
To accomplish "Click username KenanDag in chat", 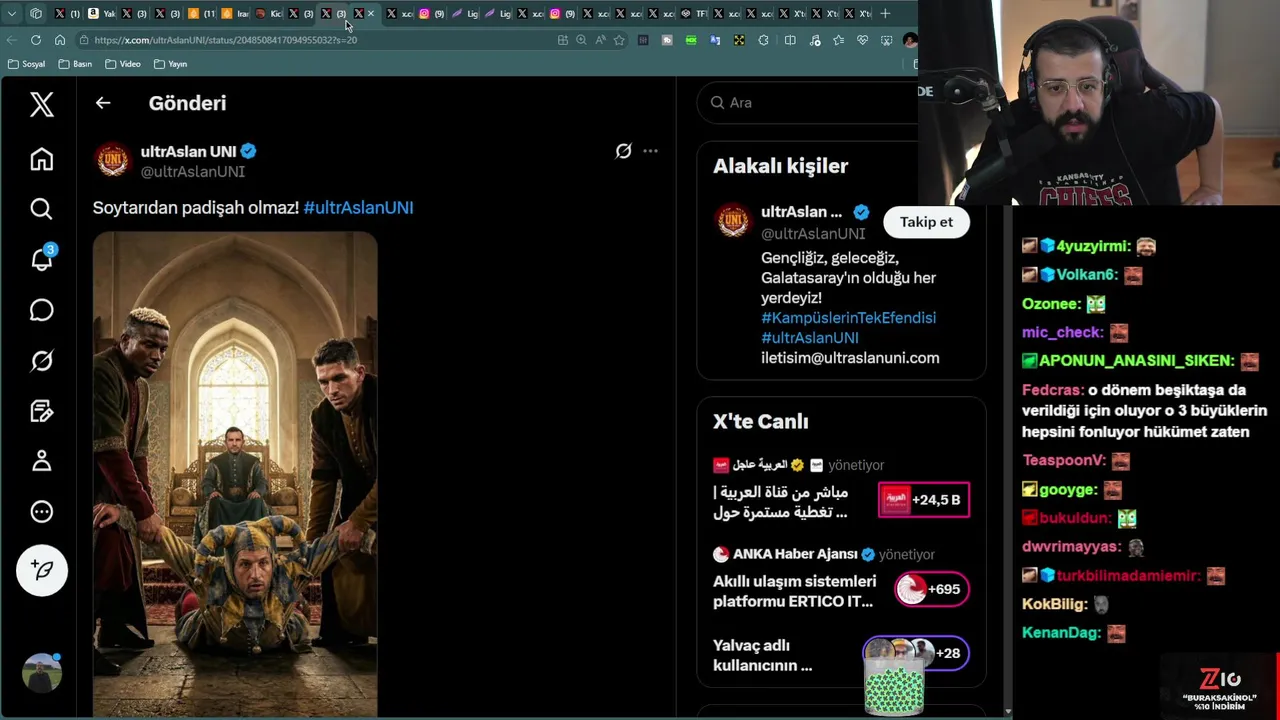I will click(x=1061, y=632).
